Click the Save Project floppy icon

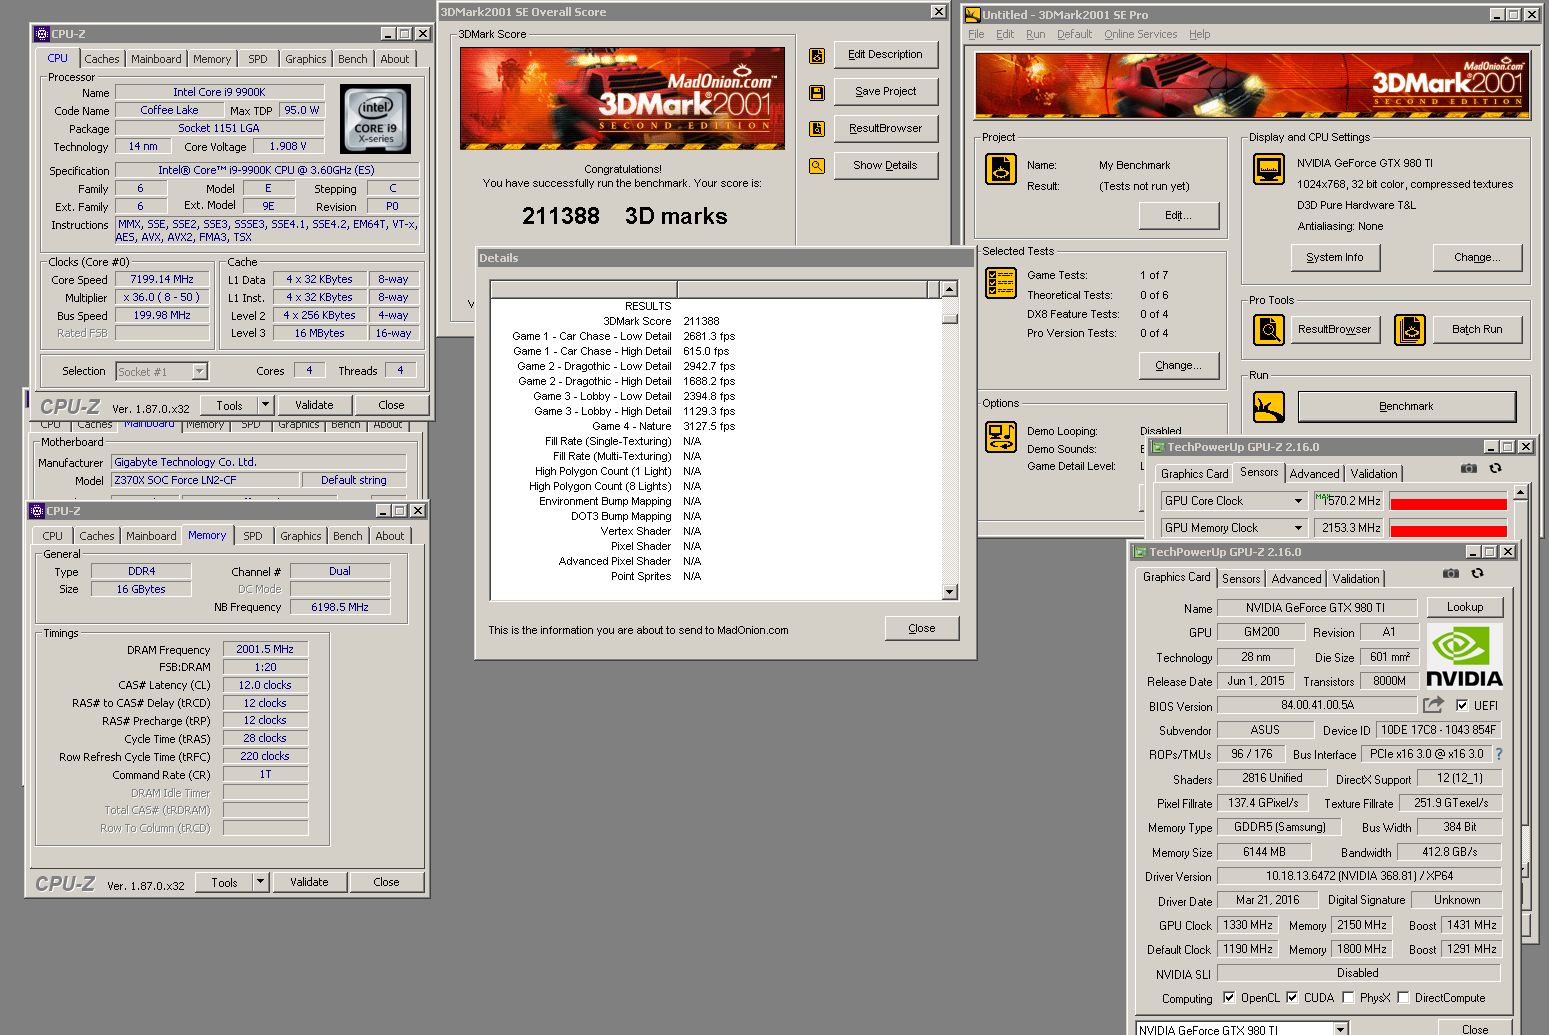click(817, 92)
